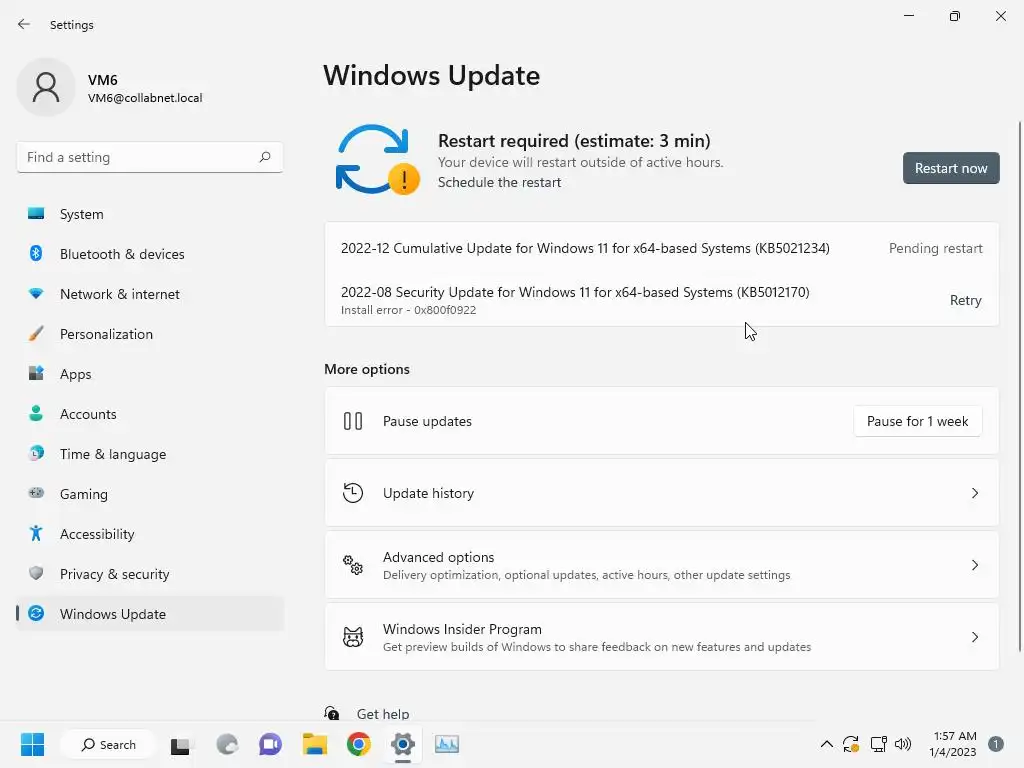Image resolution: width=1024 pixels, height=768 pixels.
Task: Click the Accessibility figure icon
Action: 36,534
